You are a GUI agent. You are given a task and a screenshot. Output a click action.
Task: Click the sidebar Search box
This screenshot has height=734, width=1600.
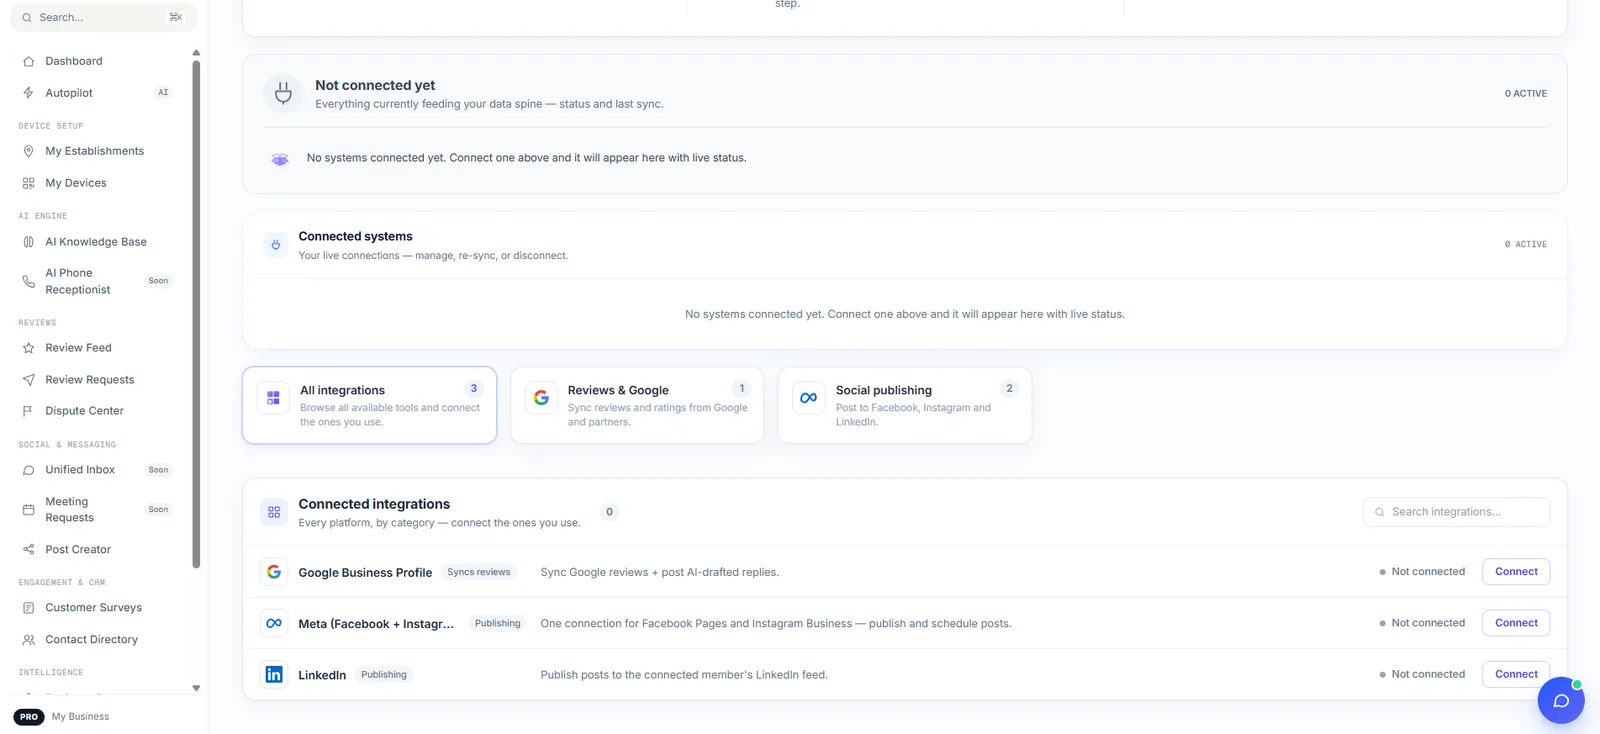tap(104, 17)
